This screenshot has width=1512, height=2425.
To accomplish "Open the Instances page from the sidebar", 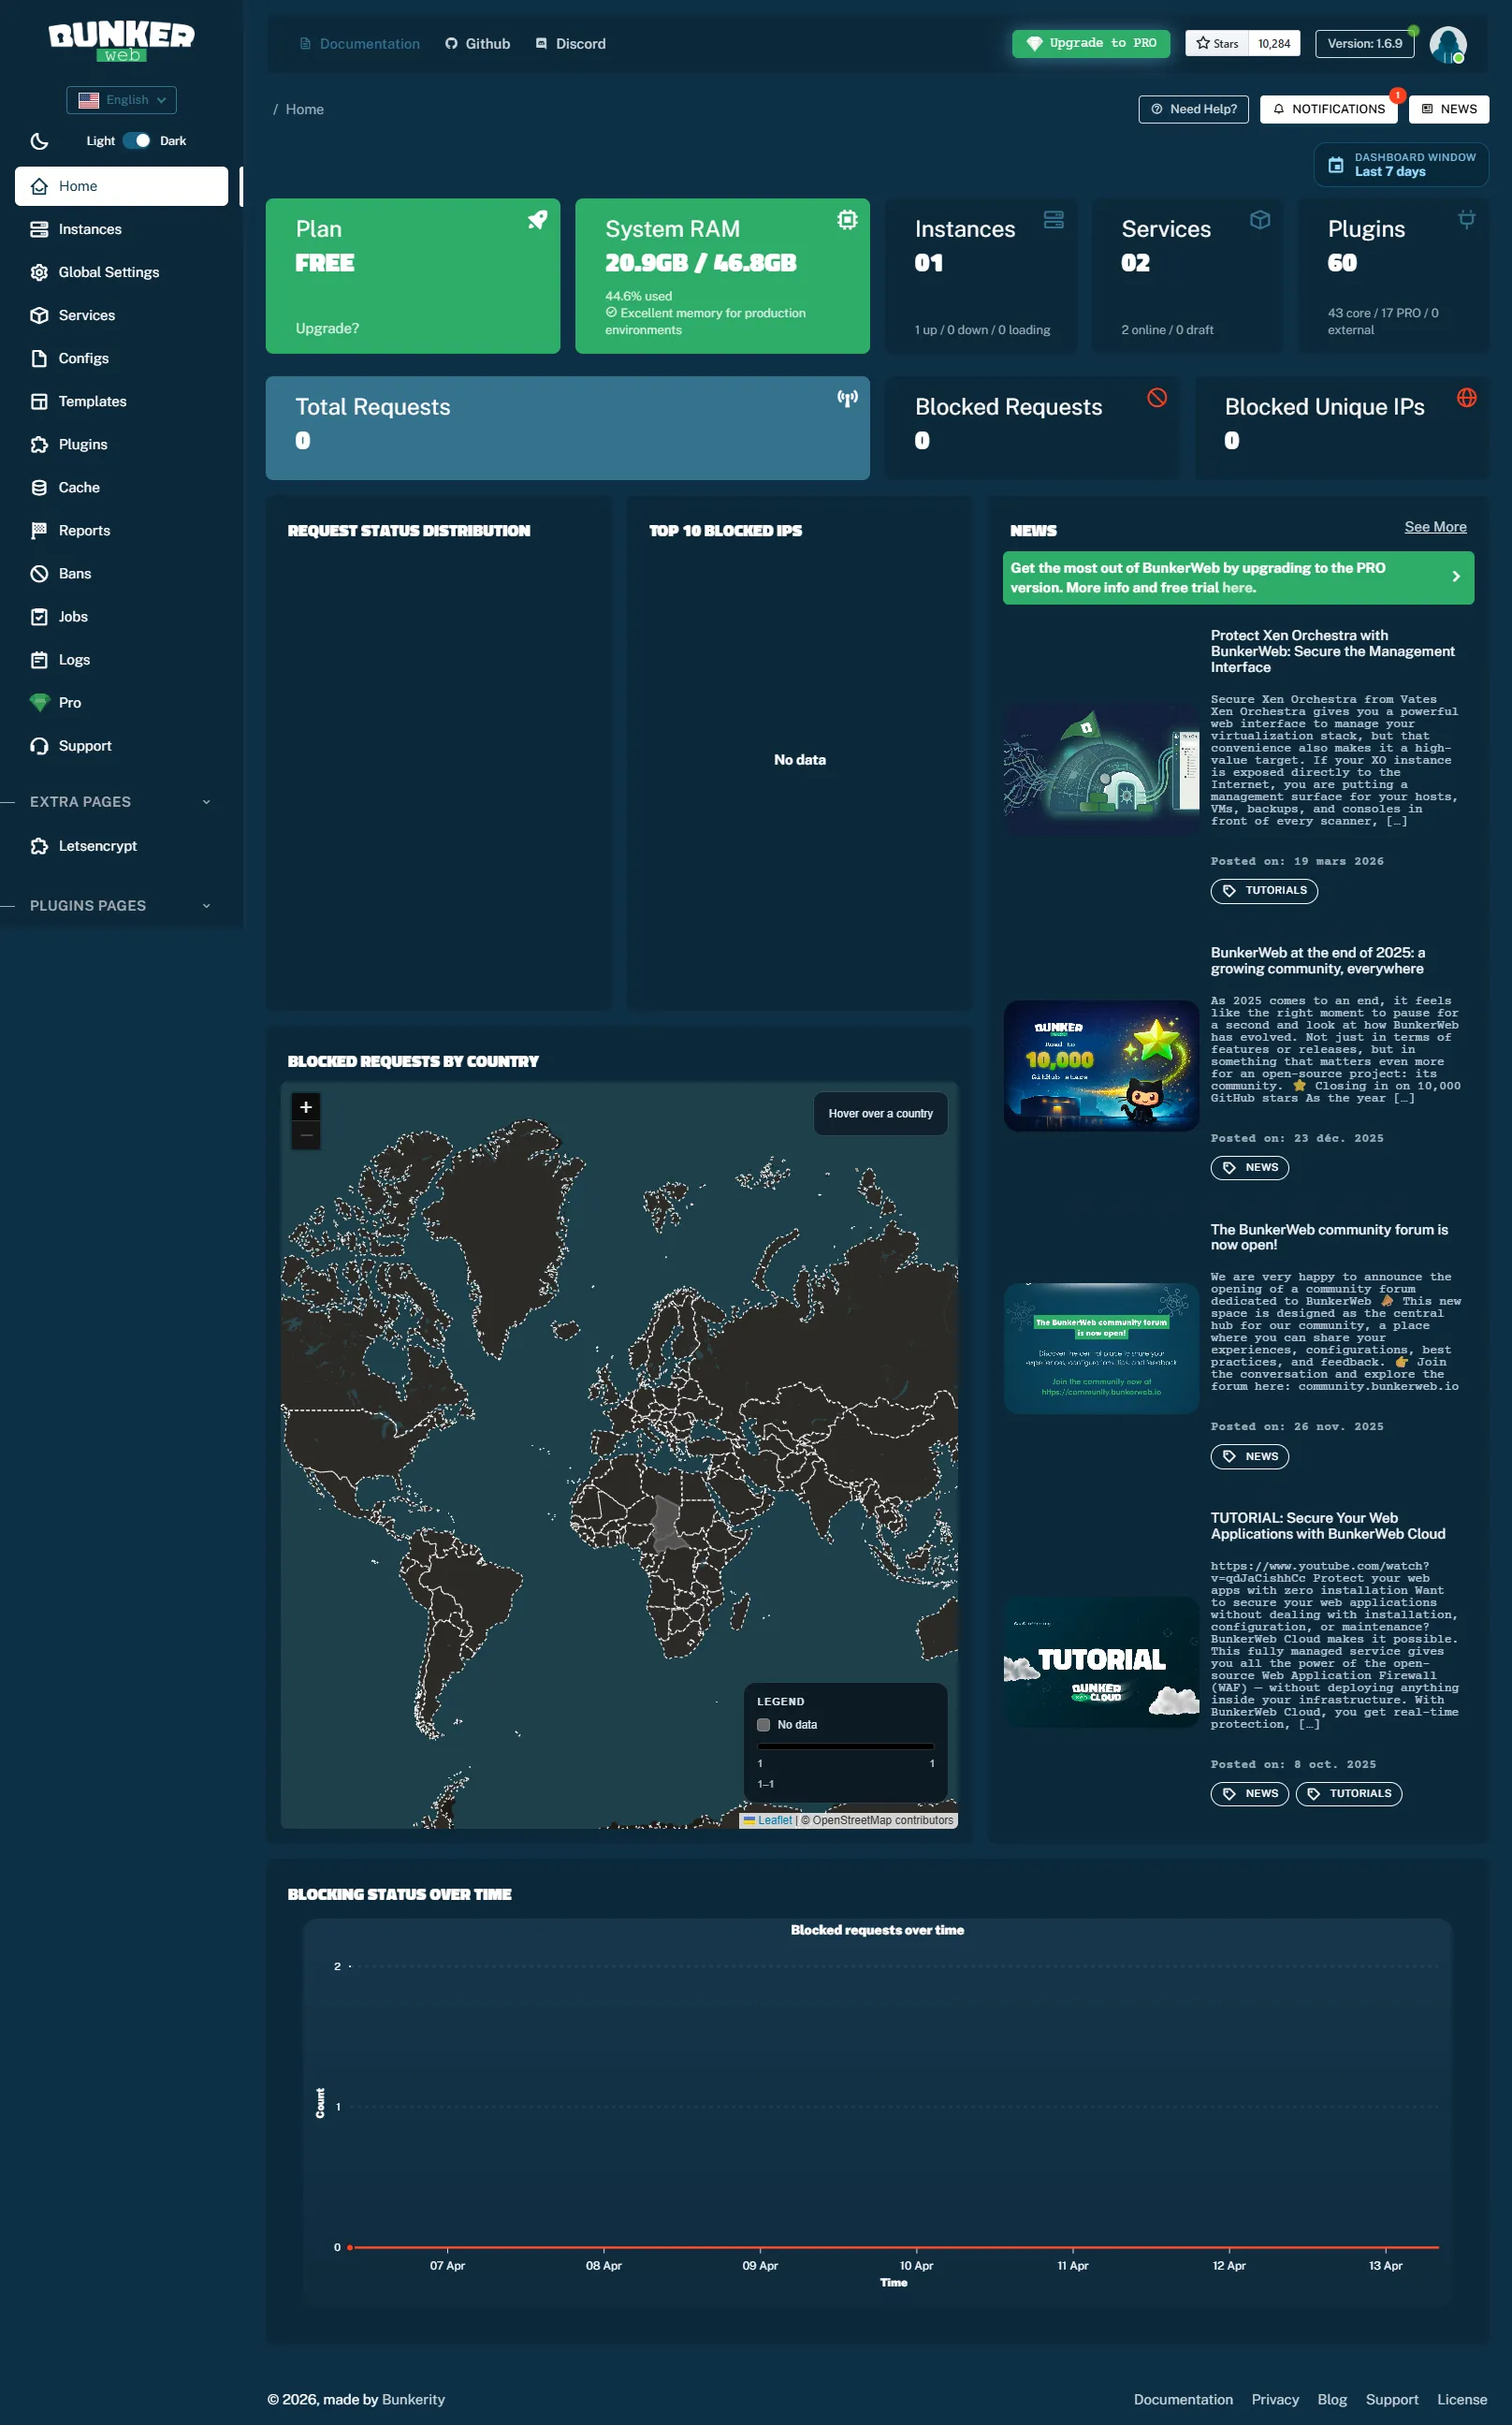I will point(90,229).
